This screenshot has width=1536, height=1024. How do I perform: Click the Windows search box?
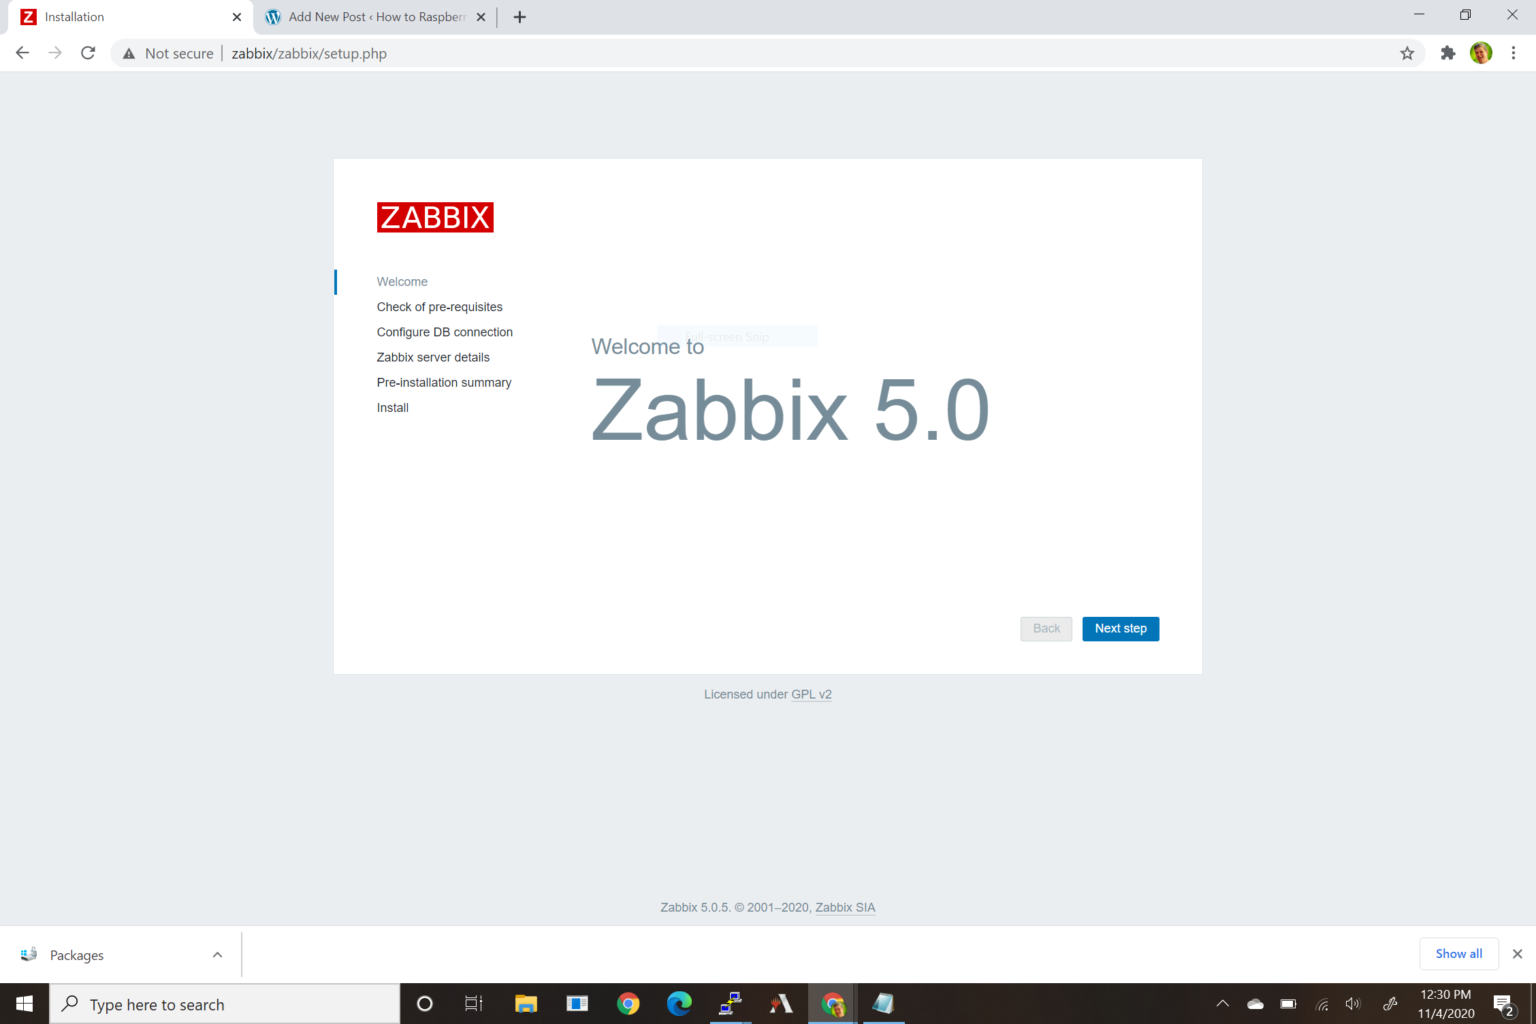(x=225, y=1004)
